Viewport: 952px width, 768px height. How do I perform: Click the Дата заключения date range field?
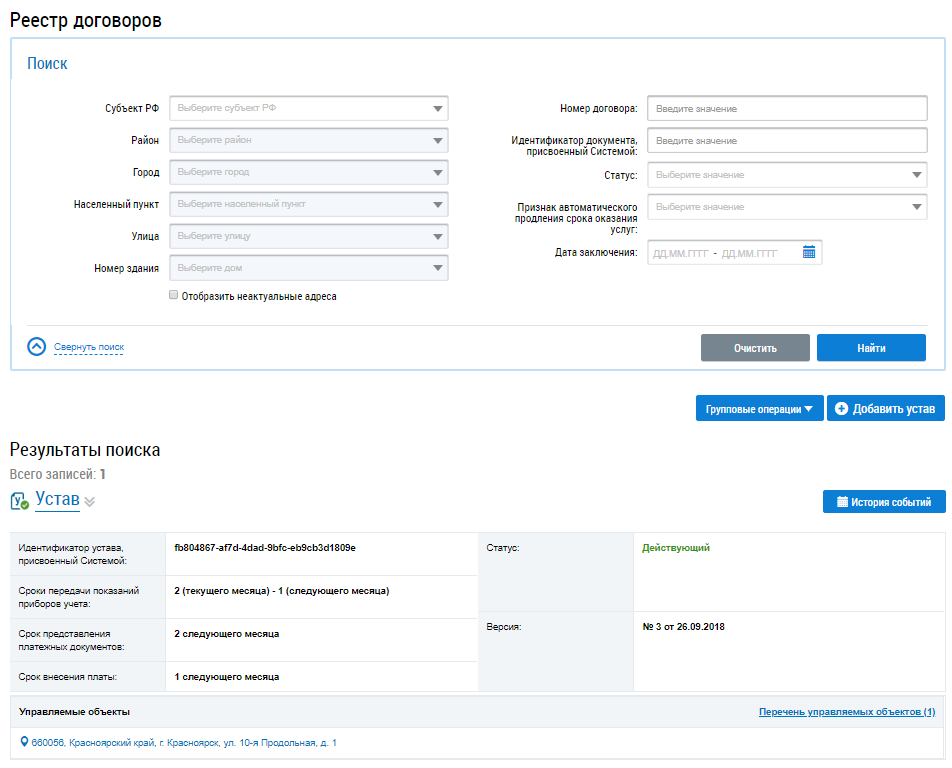[x=735, y=253]
